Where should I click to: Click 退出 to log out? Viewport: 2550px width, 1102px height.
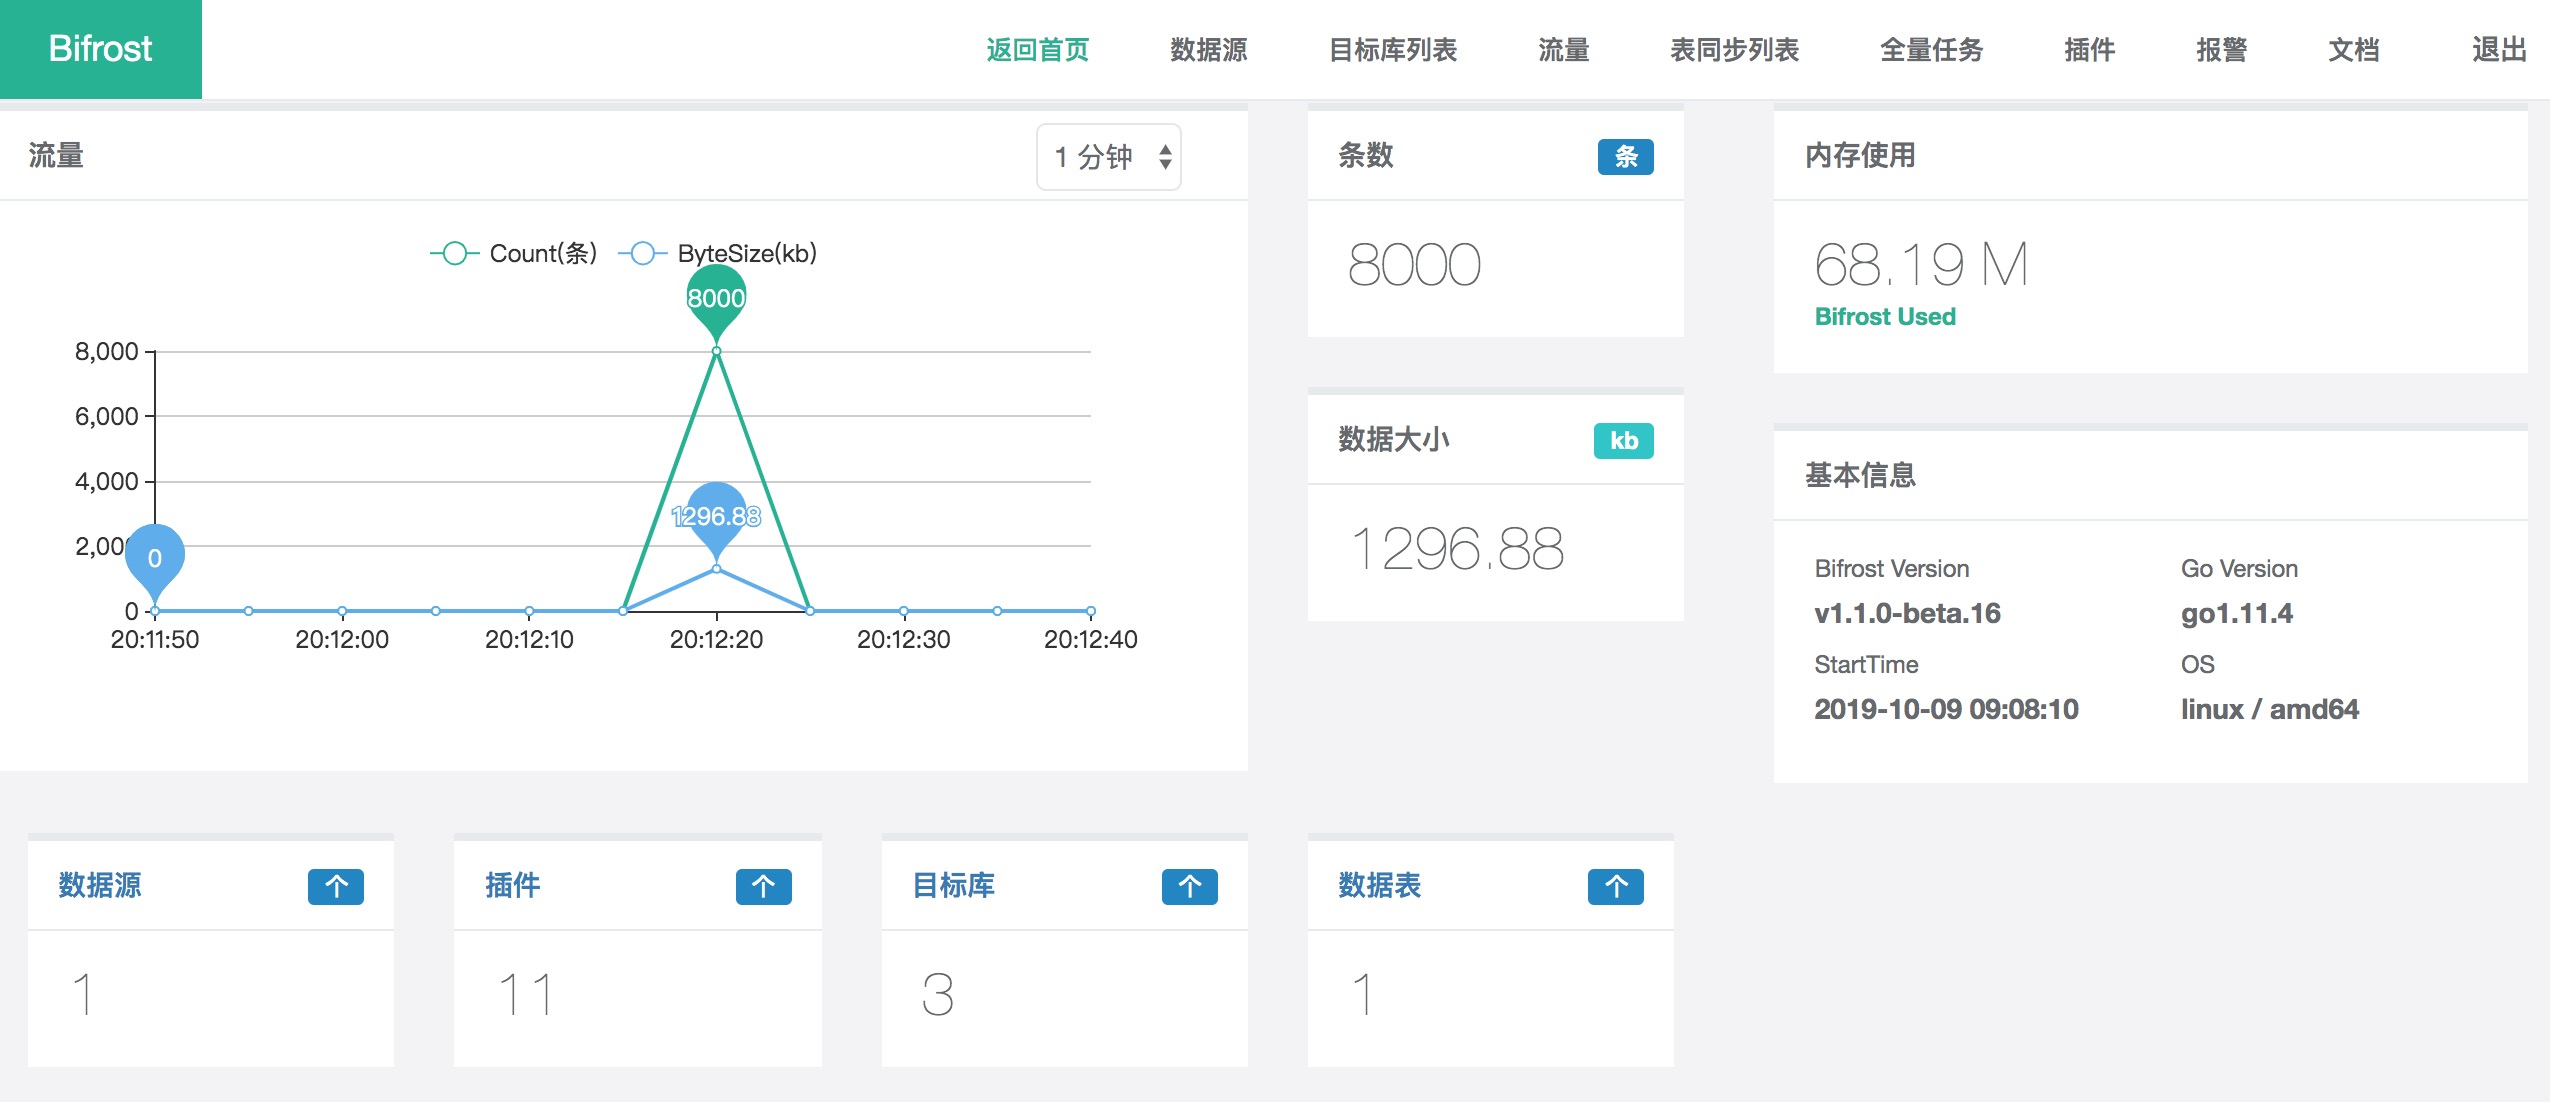(2499, 50)
